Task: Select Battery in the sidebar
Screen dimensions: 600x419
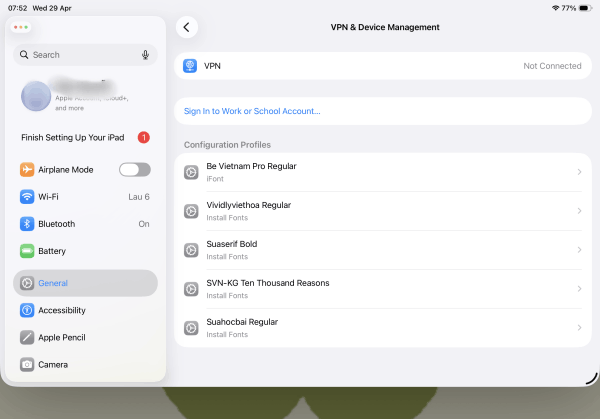Action: point(85,251)
